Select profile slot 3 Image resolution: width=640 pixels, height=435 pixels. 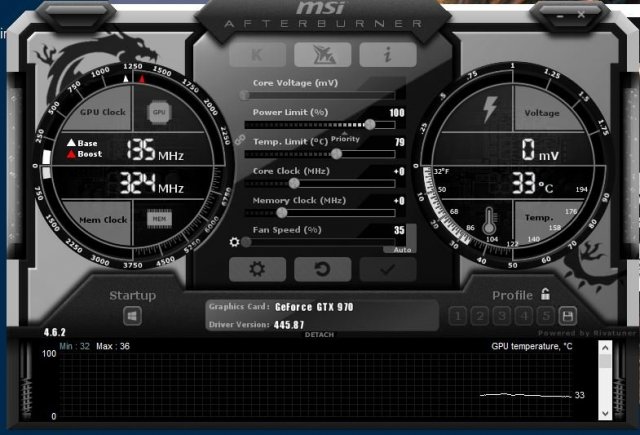tap(502, 316)
